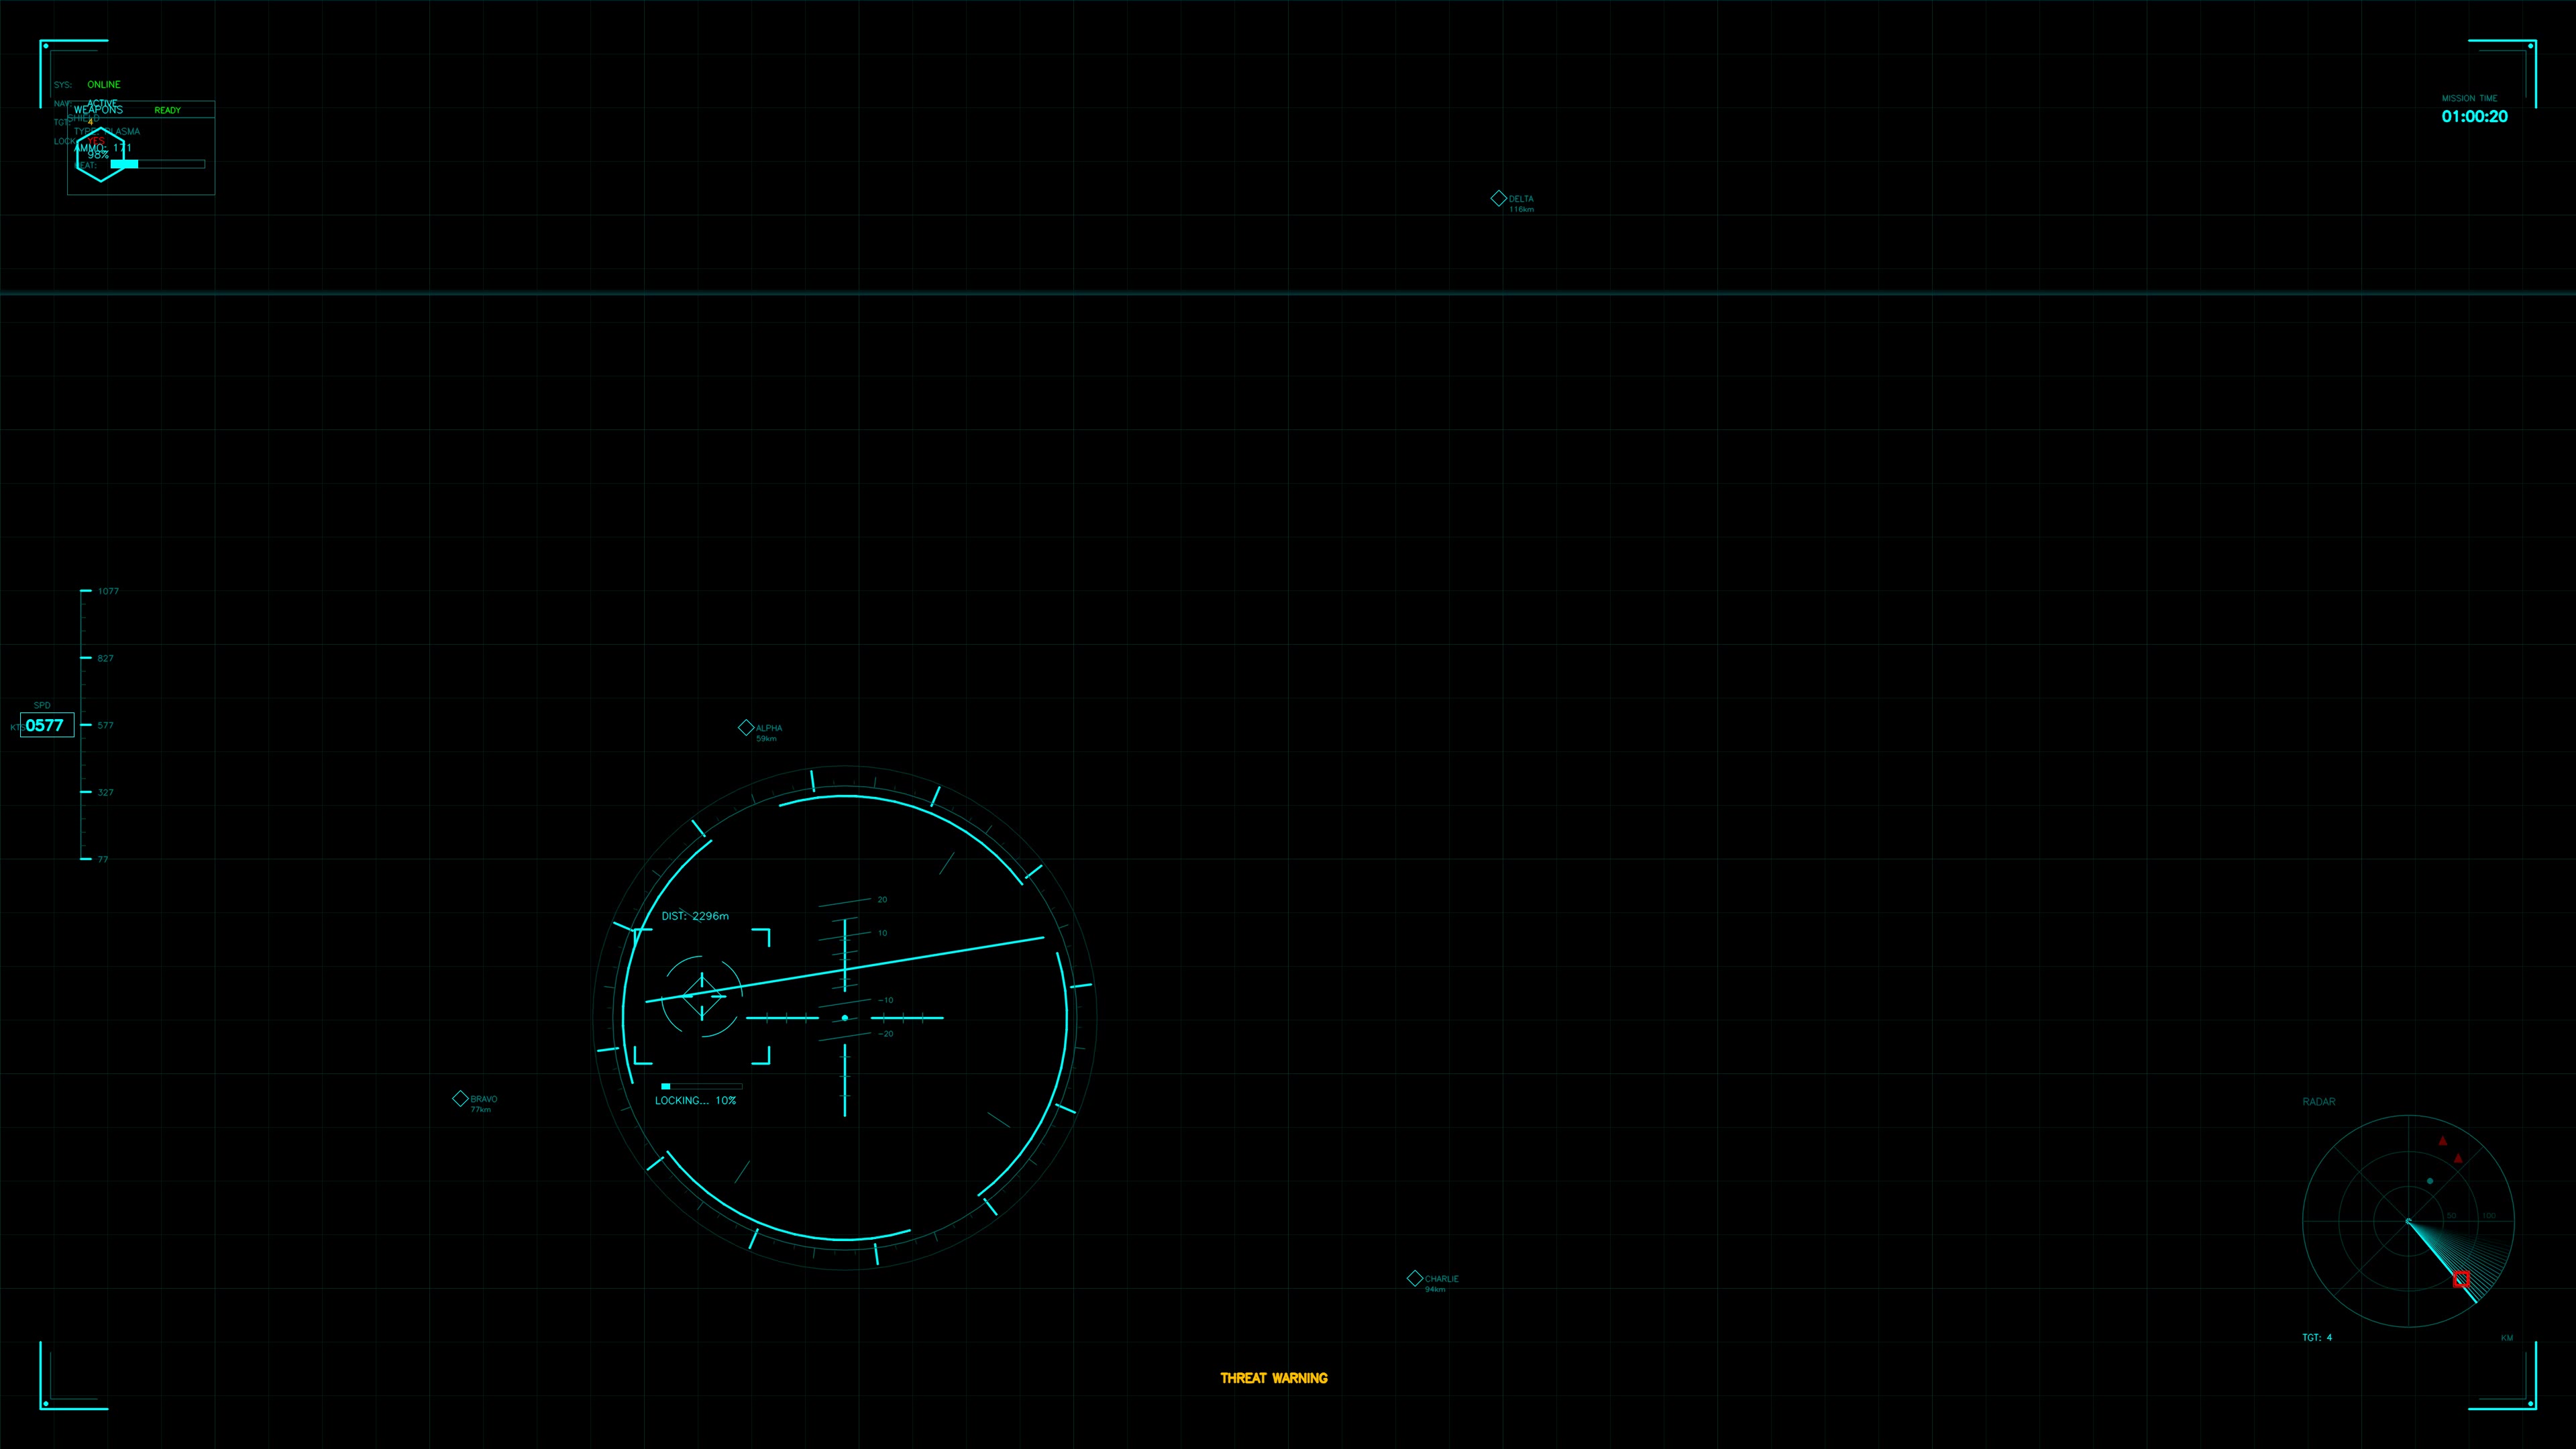Toggle the WEAPONS READY status
Screen dimensions: 2576x1449
tap(168, 110)
